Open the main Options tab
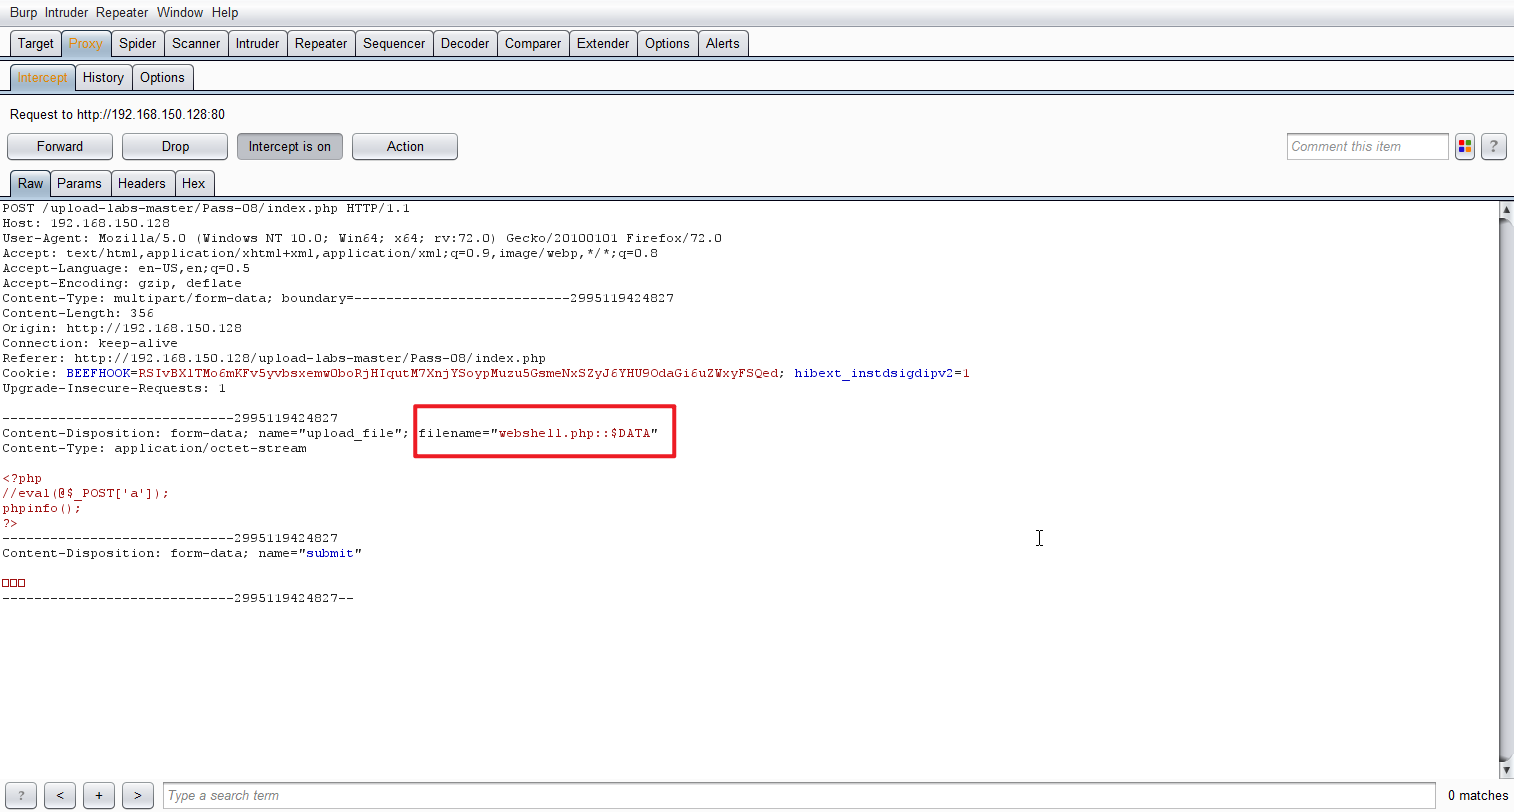 pos(667,43)
